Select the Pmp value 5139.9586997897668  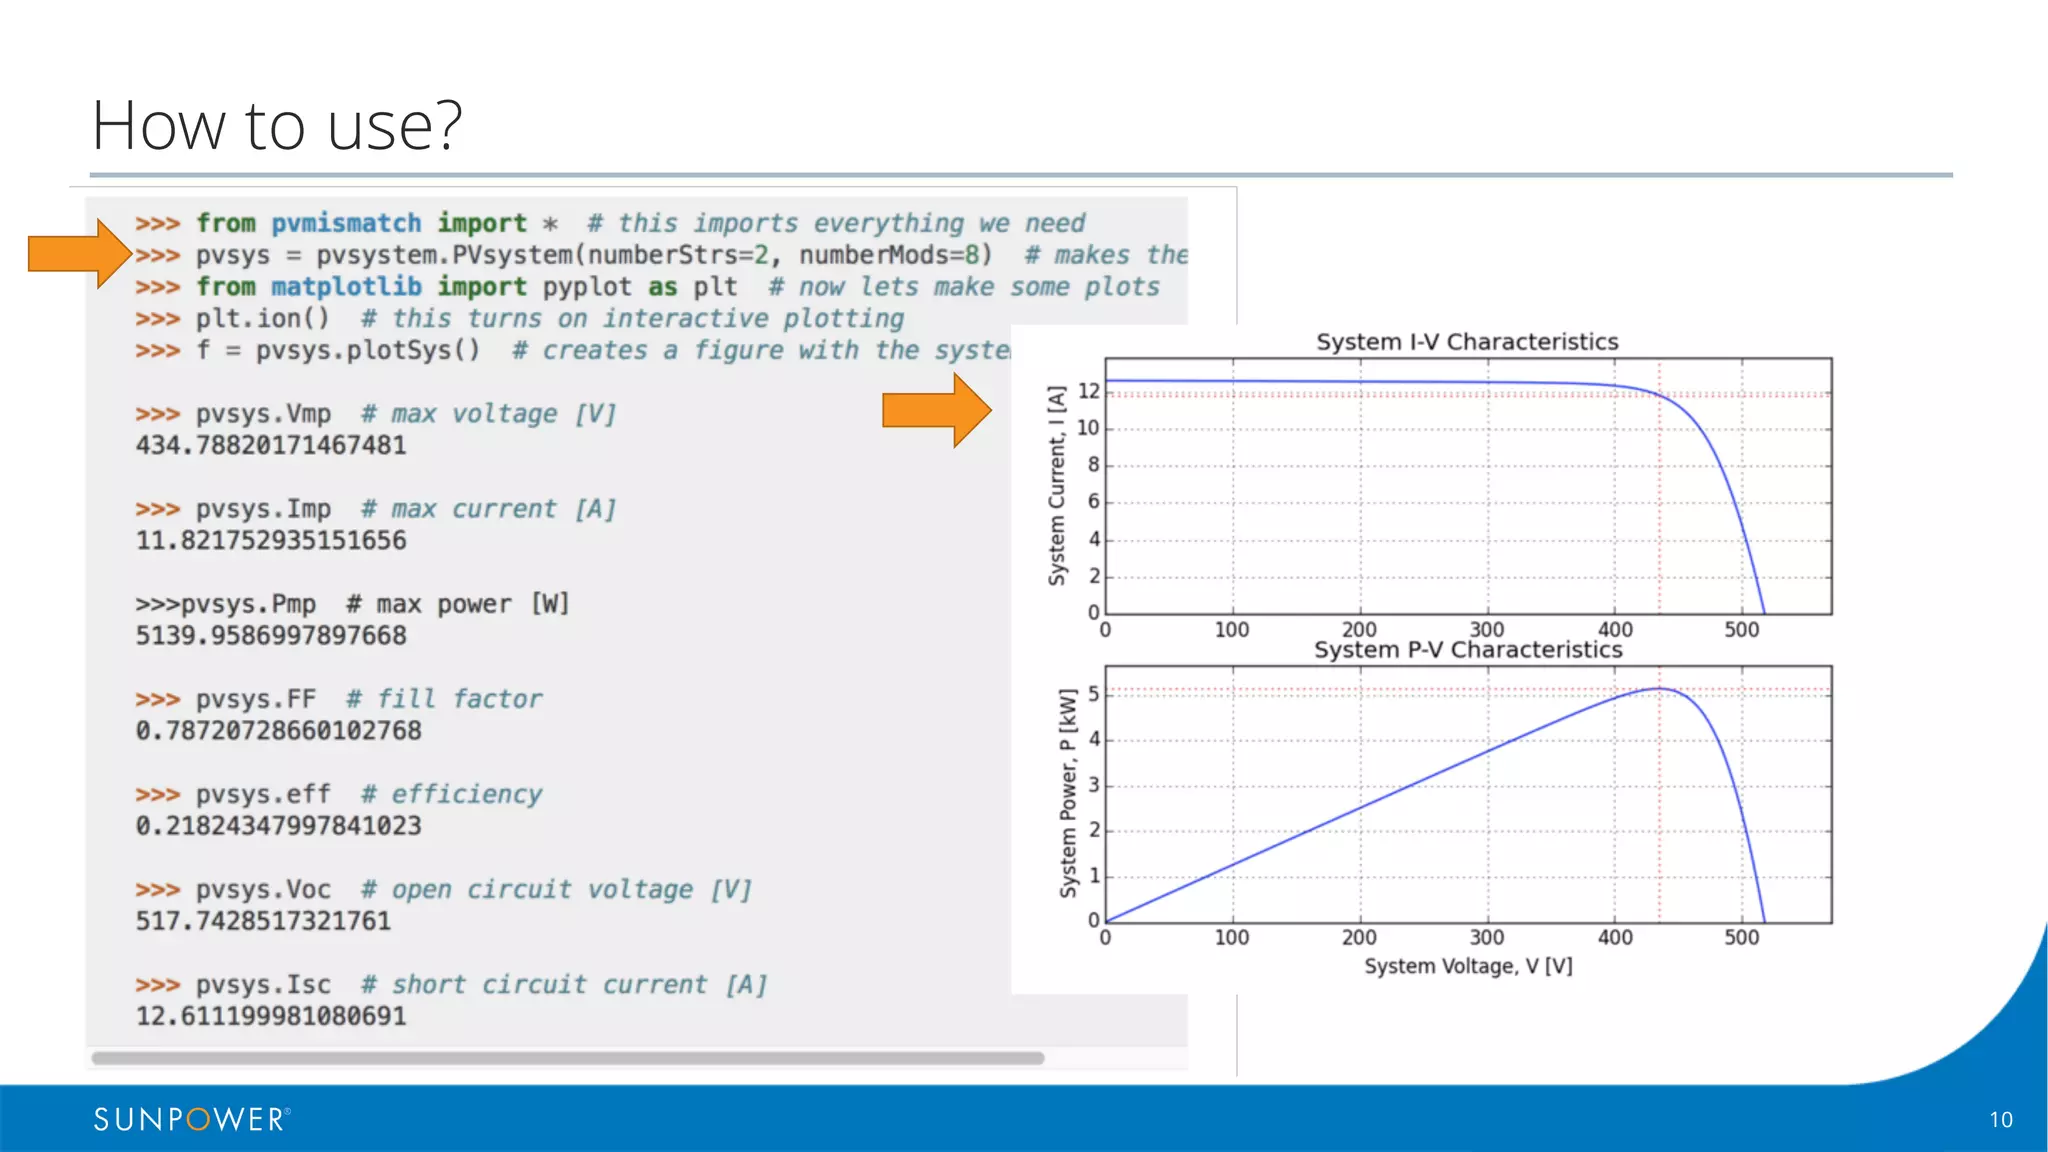point(271,635)
